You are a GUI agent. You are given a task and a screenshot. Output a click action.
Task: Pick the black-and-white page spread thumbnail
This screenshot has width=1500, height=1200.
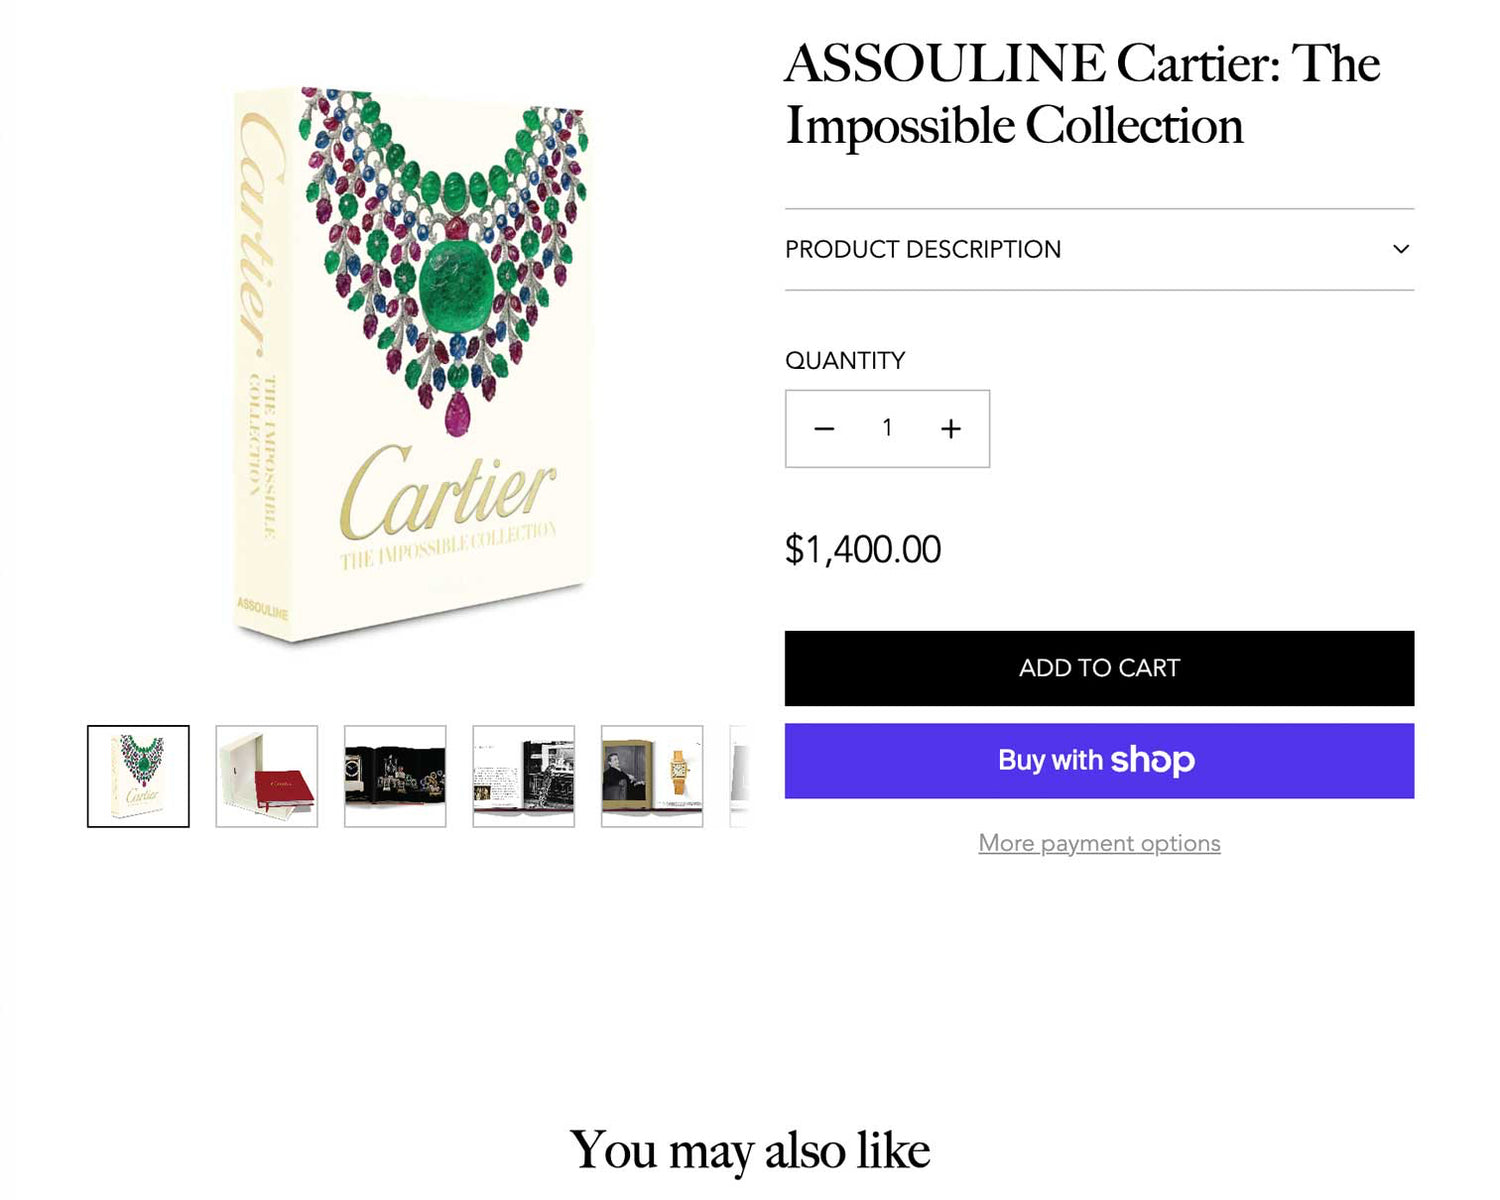524,776
